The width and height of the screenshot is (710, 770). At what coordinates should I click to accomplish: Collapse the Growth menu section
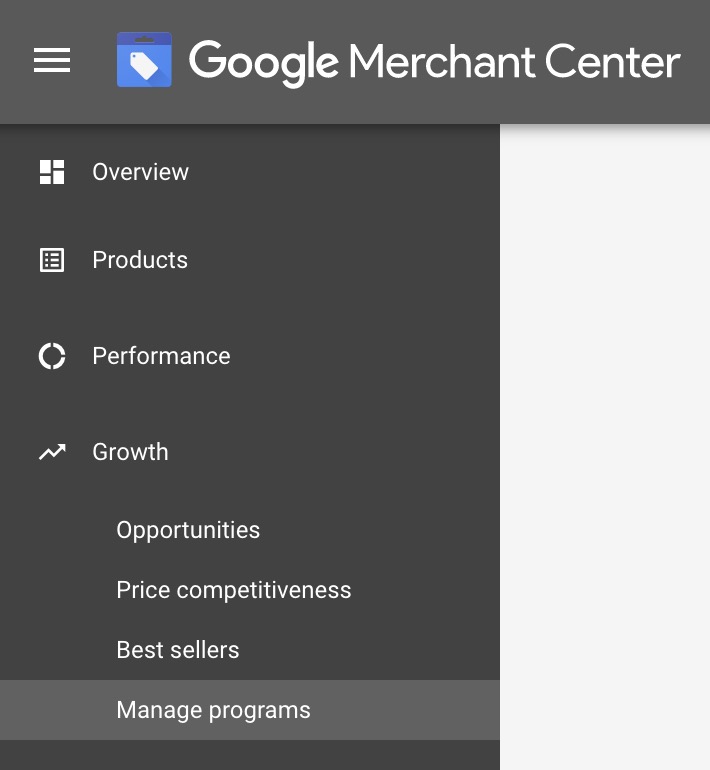click(x=130, y=452)
